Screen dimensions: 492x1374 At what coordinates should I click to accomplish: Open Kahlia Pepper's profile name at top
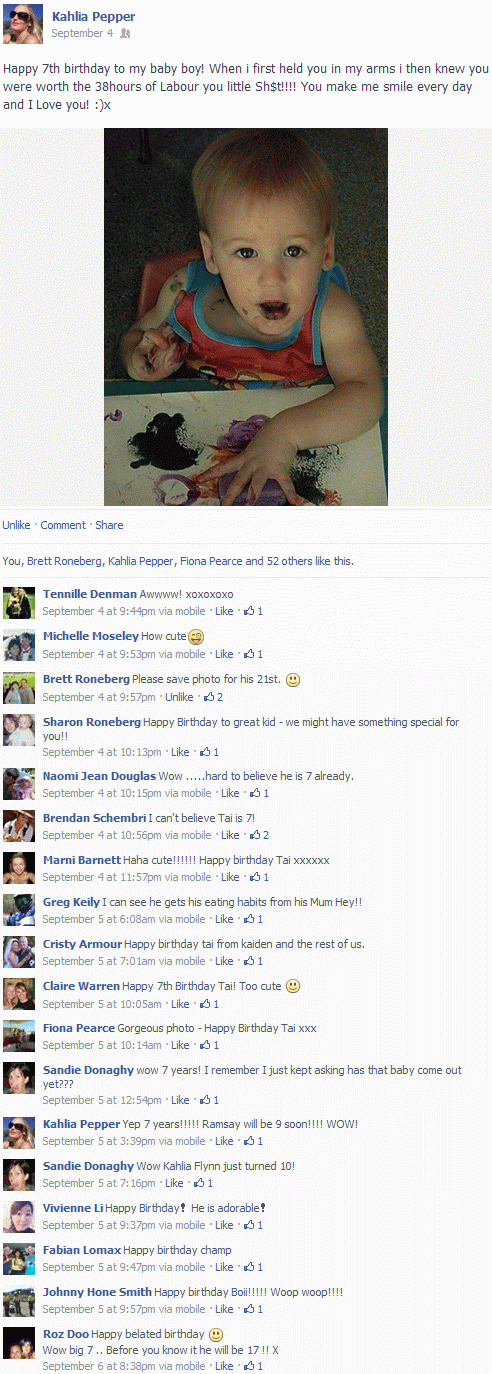(93, 17)
